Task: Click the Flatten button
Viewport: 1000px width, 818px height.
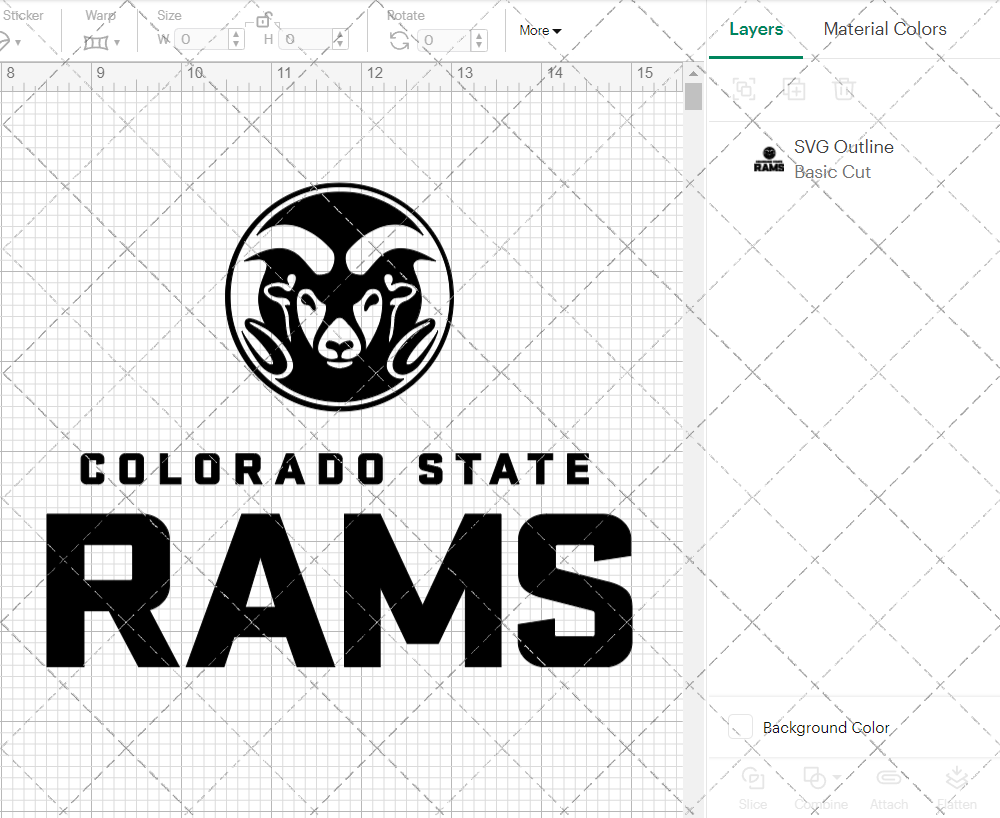Action: 957,787
